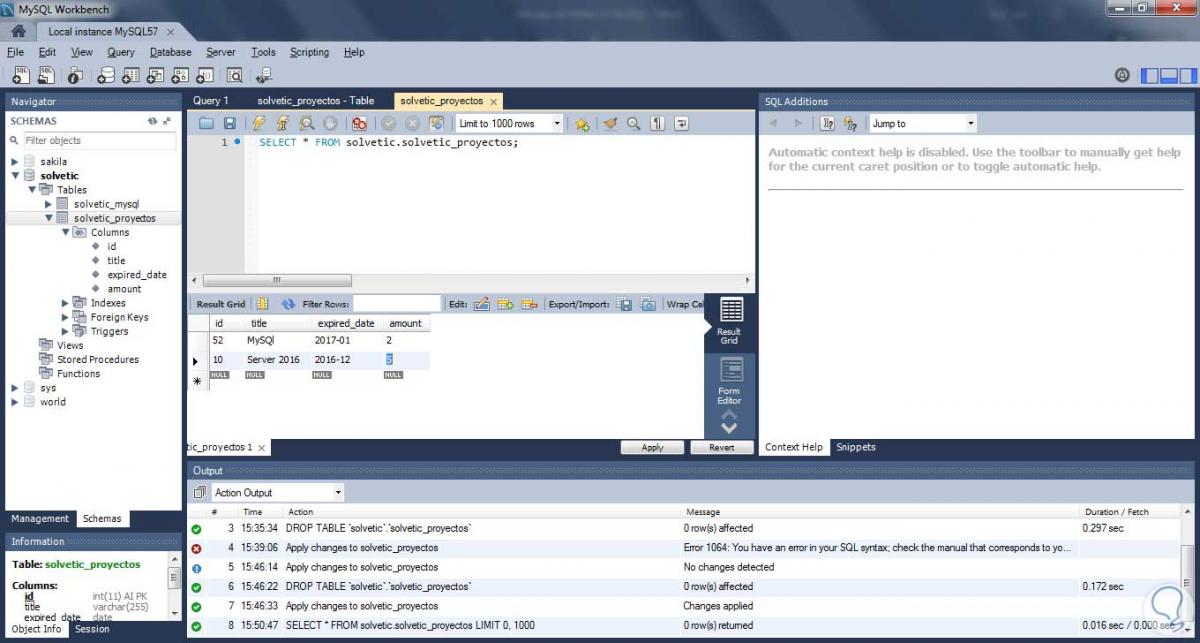Create a new table icon

(x=131, y=75)
